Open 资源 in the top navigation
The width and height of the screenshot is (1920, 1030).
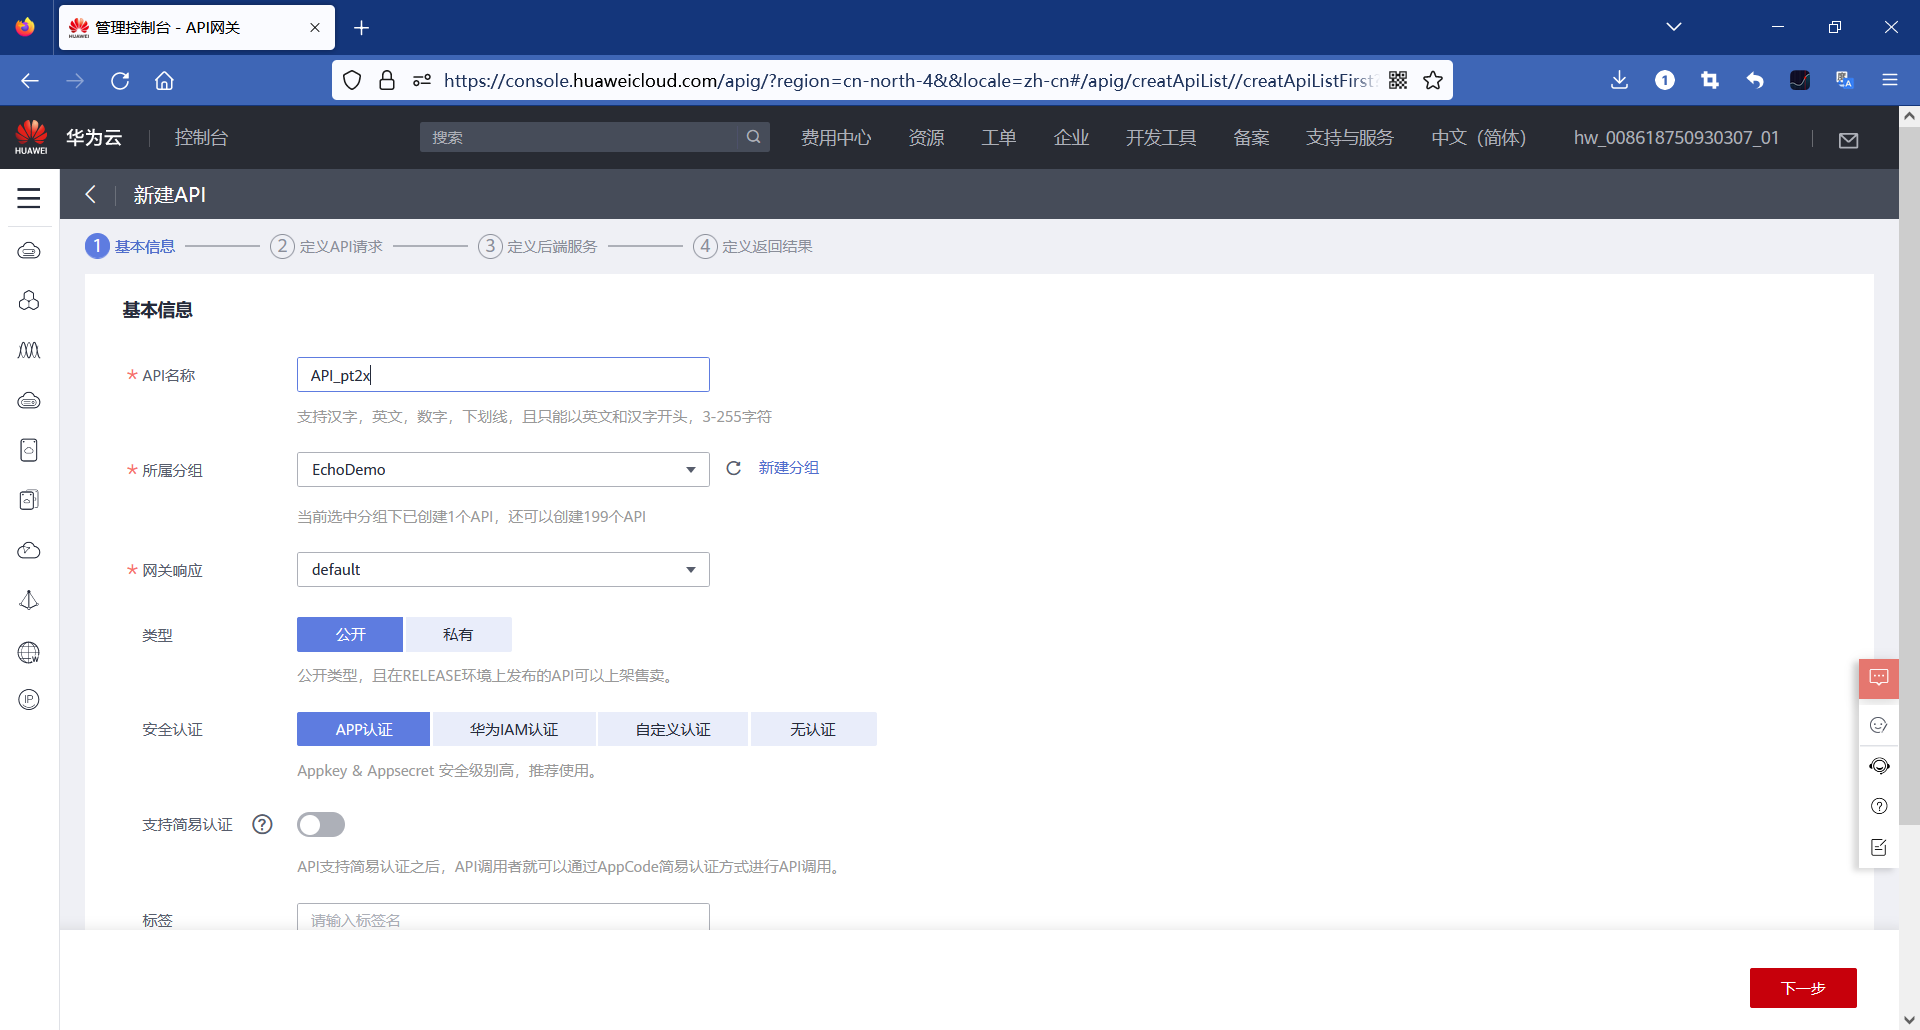pyautogui.click(x=926, y=138)
